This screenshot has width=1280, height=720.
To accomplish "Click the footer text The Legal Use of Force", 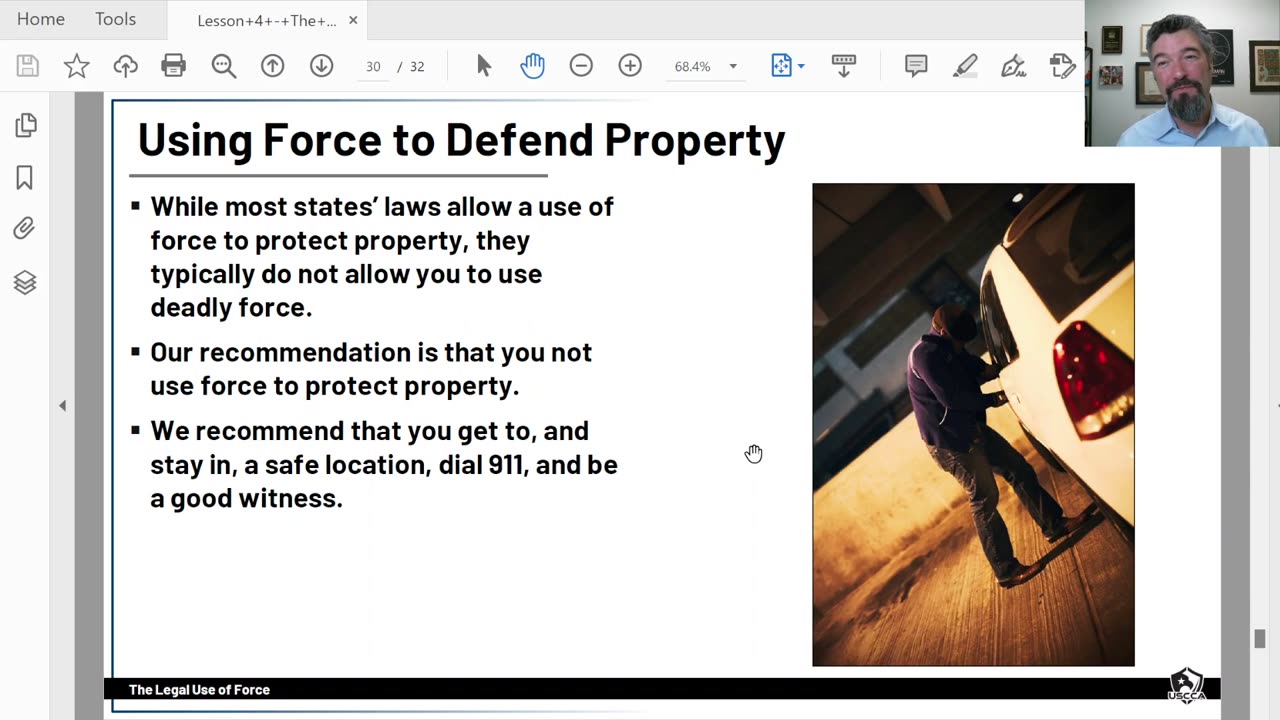I will pos(199,690).
